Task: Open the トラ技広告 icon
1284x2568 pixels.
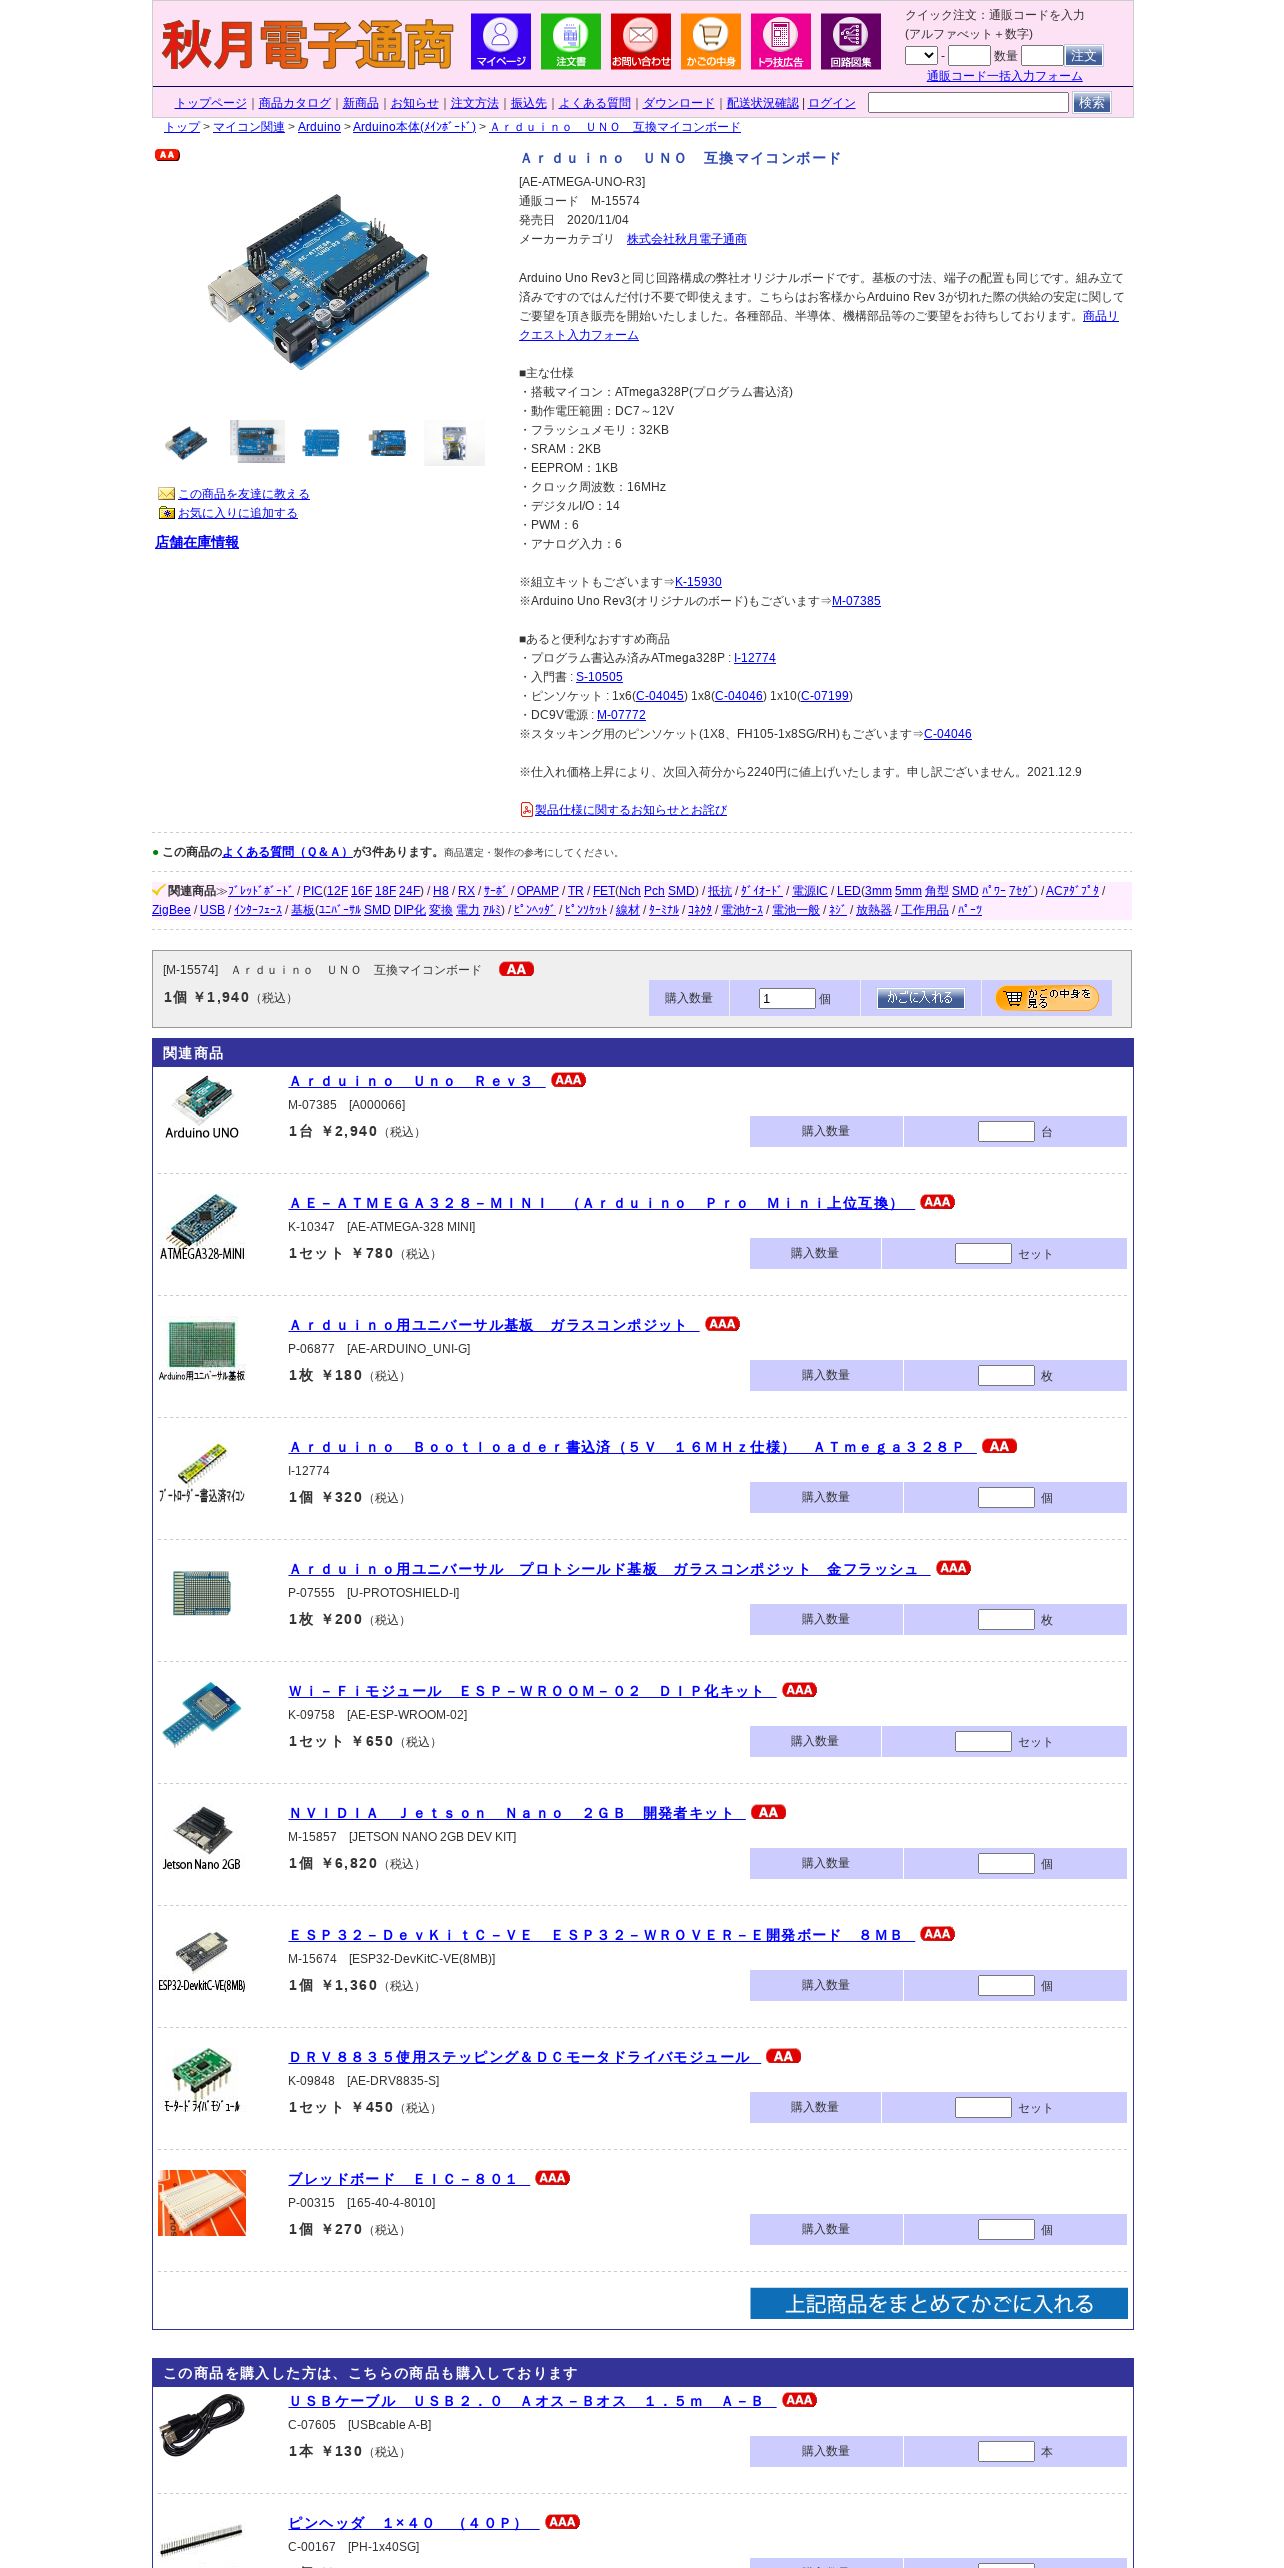Action: (x=780, y=41)
